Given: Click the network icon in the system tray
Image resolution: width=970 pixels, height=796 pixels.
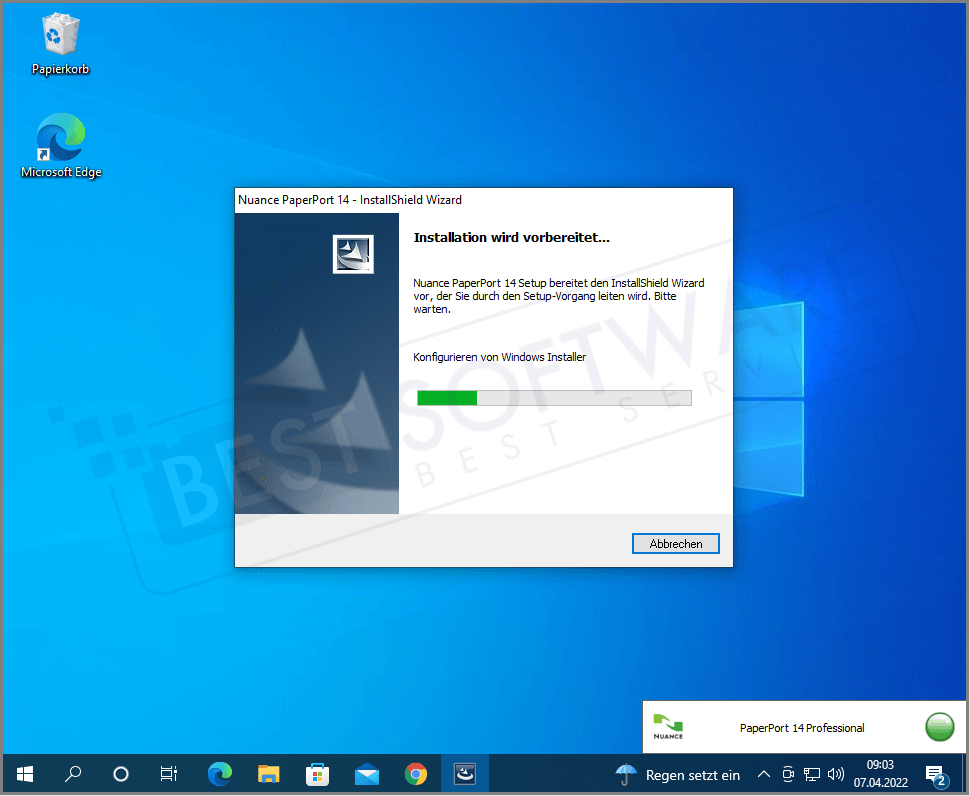Looking at the screenshot, I should click(812, 774).
